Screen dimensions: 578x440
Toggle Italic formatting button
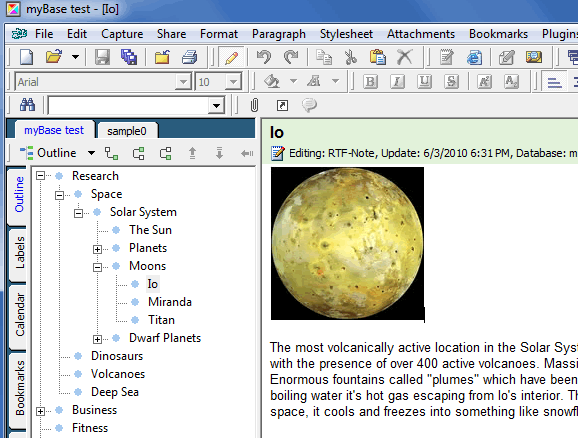397,81
